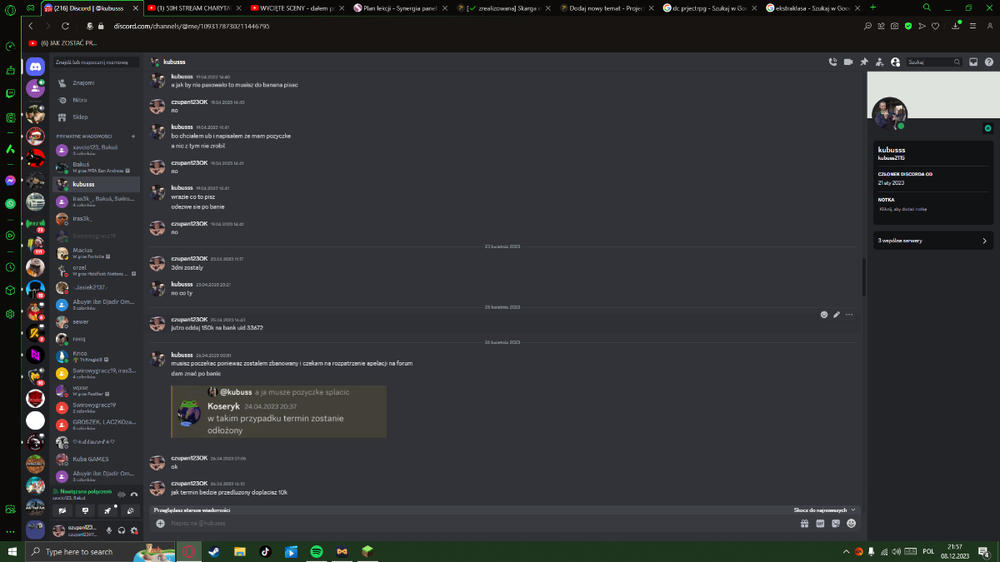This screenshot has width=1000, height=562.
Task: Open the Bakuś direct message
Action: click(96, 167)
